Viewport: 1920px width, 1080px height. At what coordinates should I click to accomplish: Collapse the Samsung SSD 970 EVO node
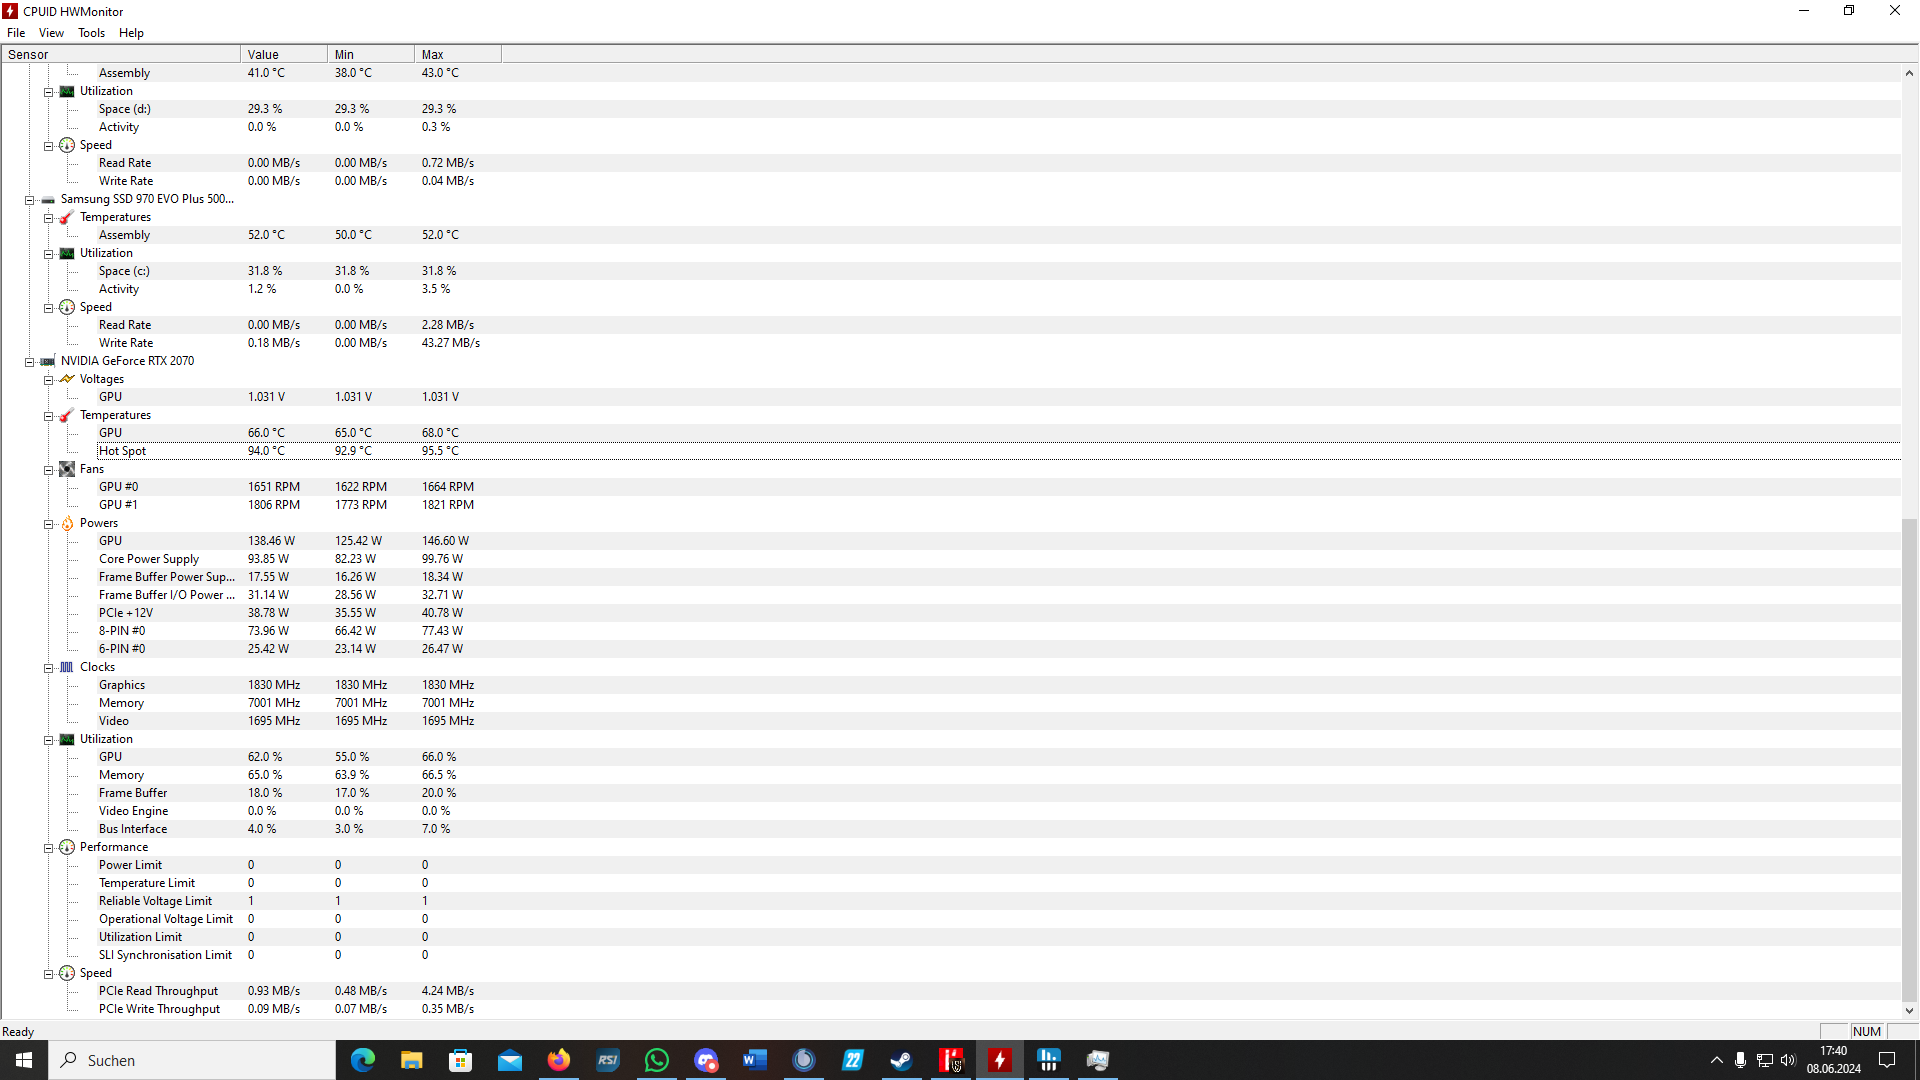click(x=30, y=200)
